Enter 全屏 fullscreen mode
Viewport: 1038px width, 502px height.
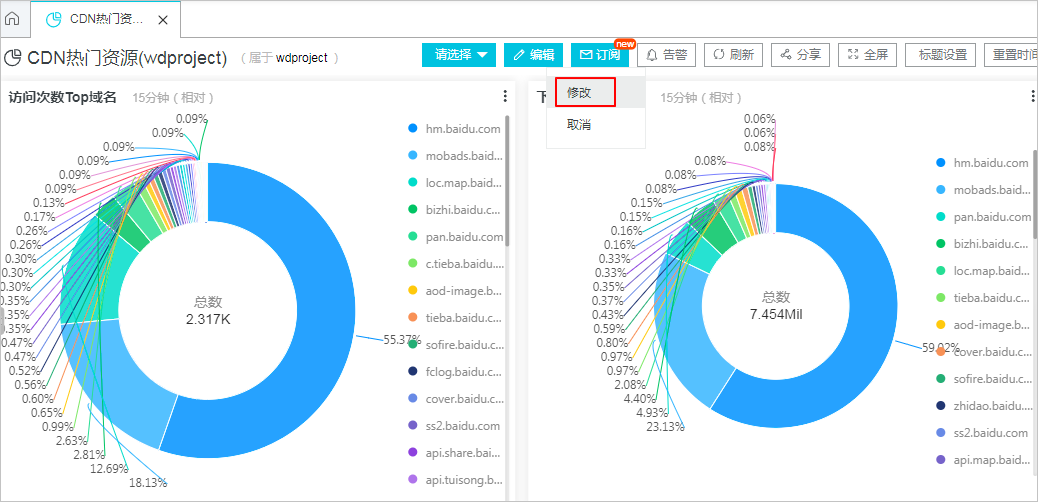tap(867, 55)
